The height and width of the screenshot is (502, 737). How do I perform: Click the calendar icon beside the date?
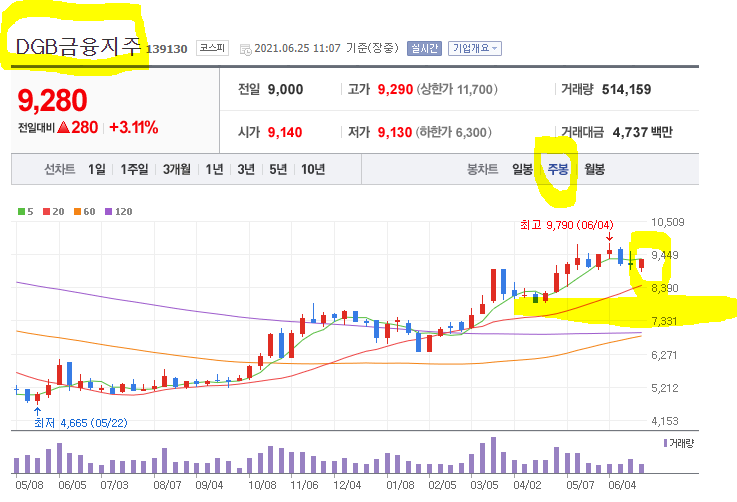pos(245,49)
